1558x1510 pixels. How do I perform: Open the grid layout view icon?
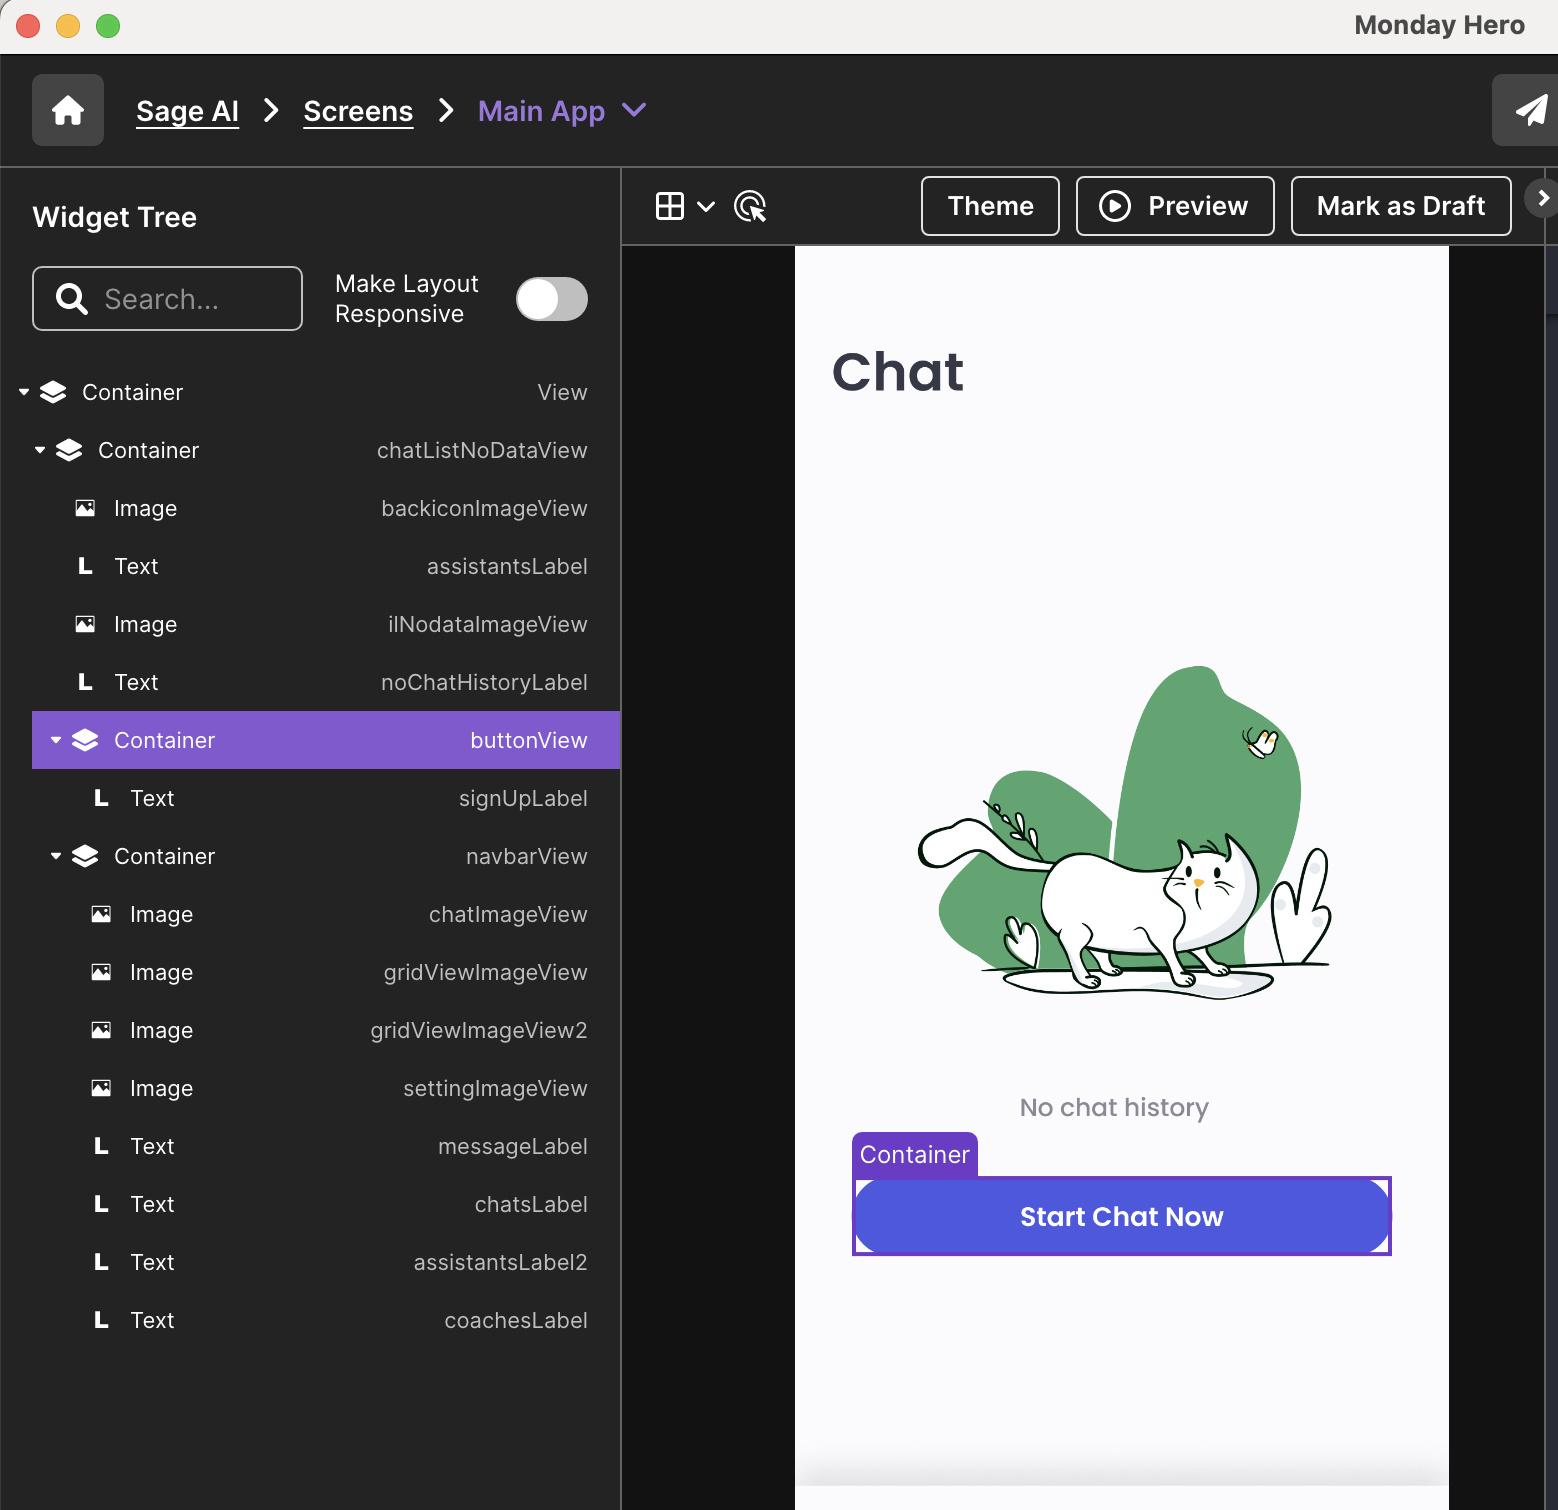coord(670,206)
